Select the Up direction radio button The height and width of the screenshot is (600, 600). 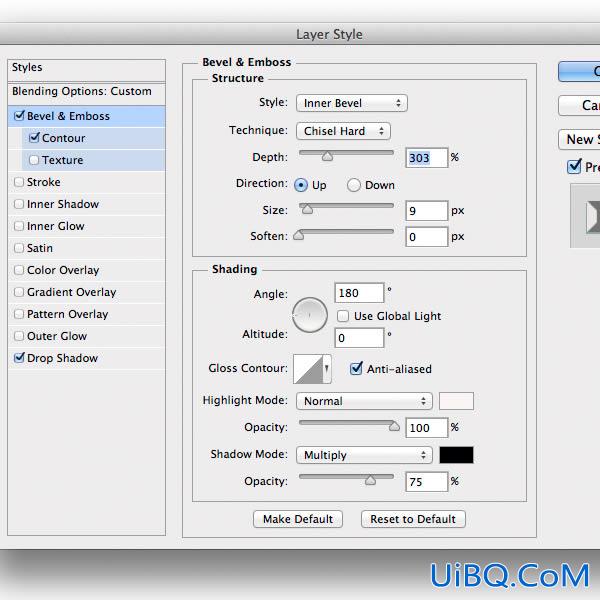(x=301, y=185)
